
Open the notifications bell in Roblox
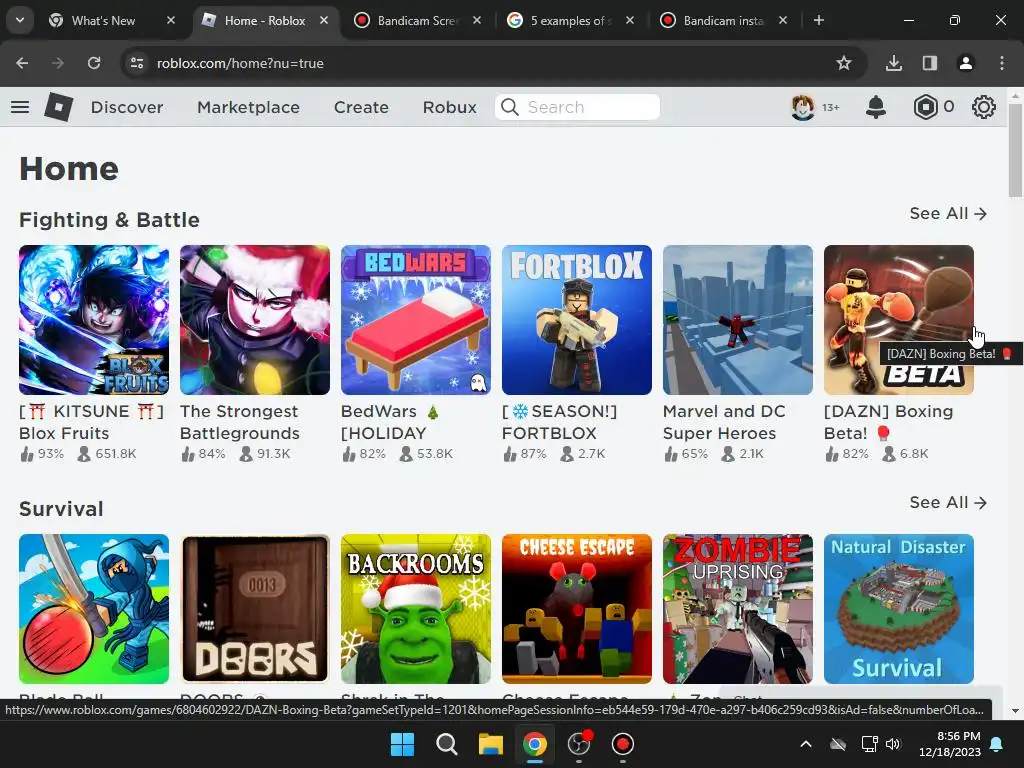(x=876, y=107)
